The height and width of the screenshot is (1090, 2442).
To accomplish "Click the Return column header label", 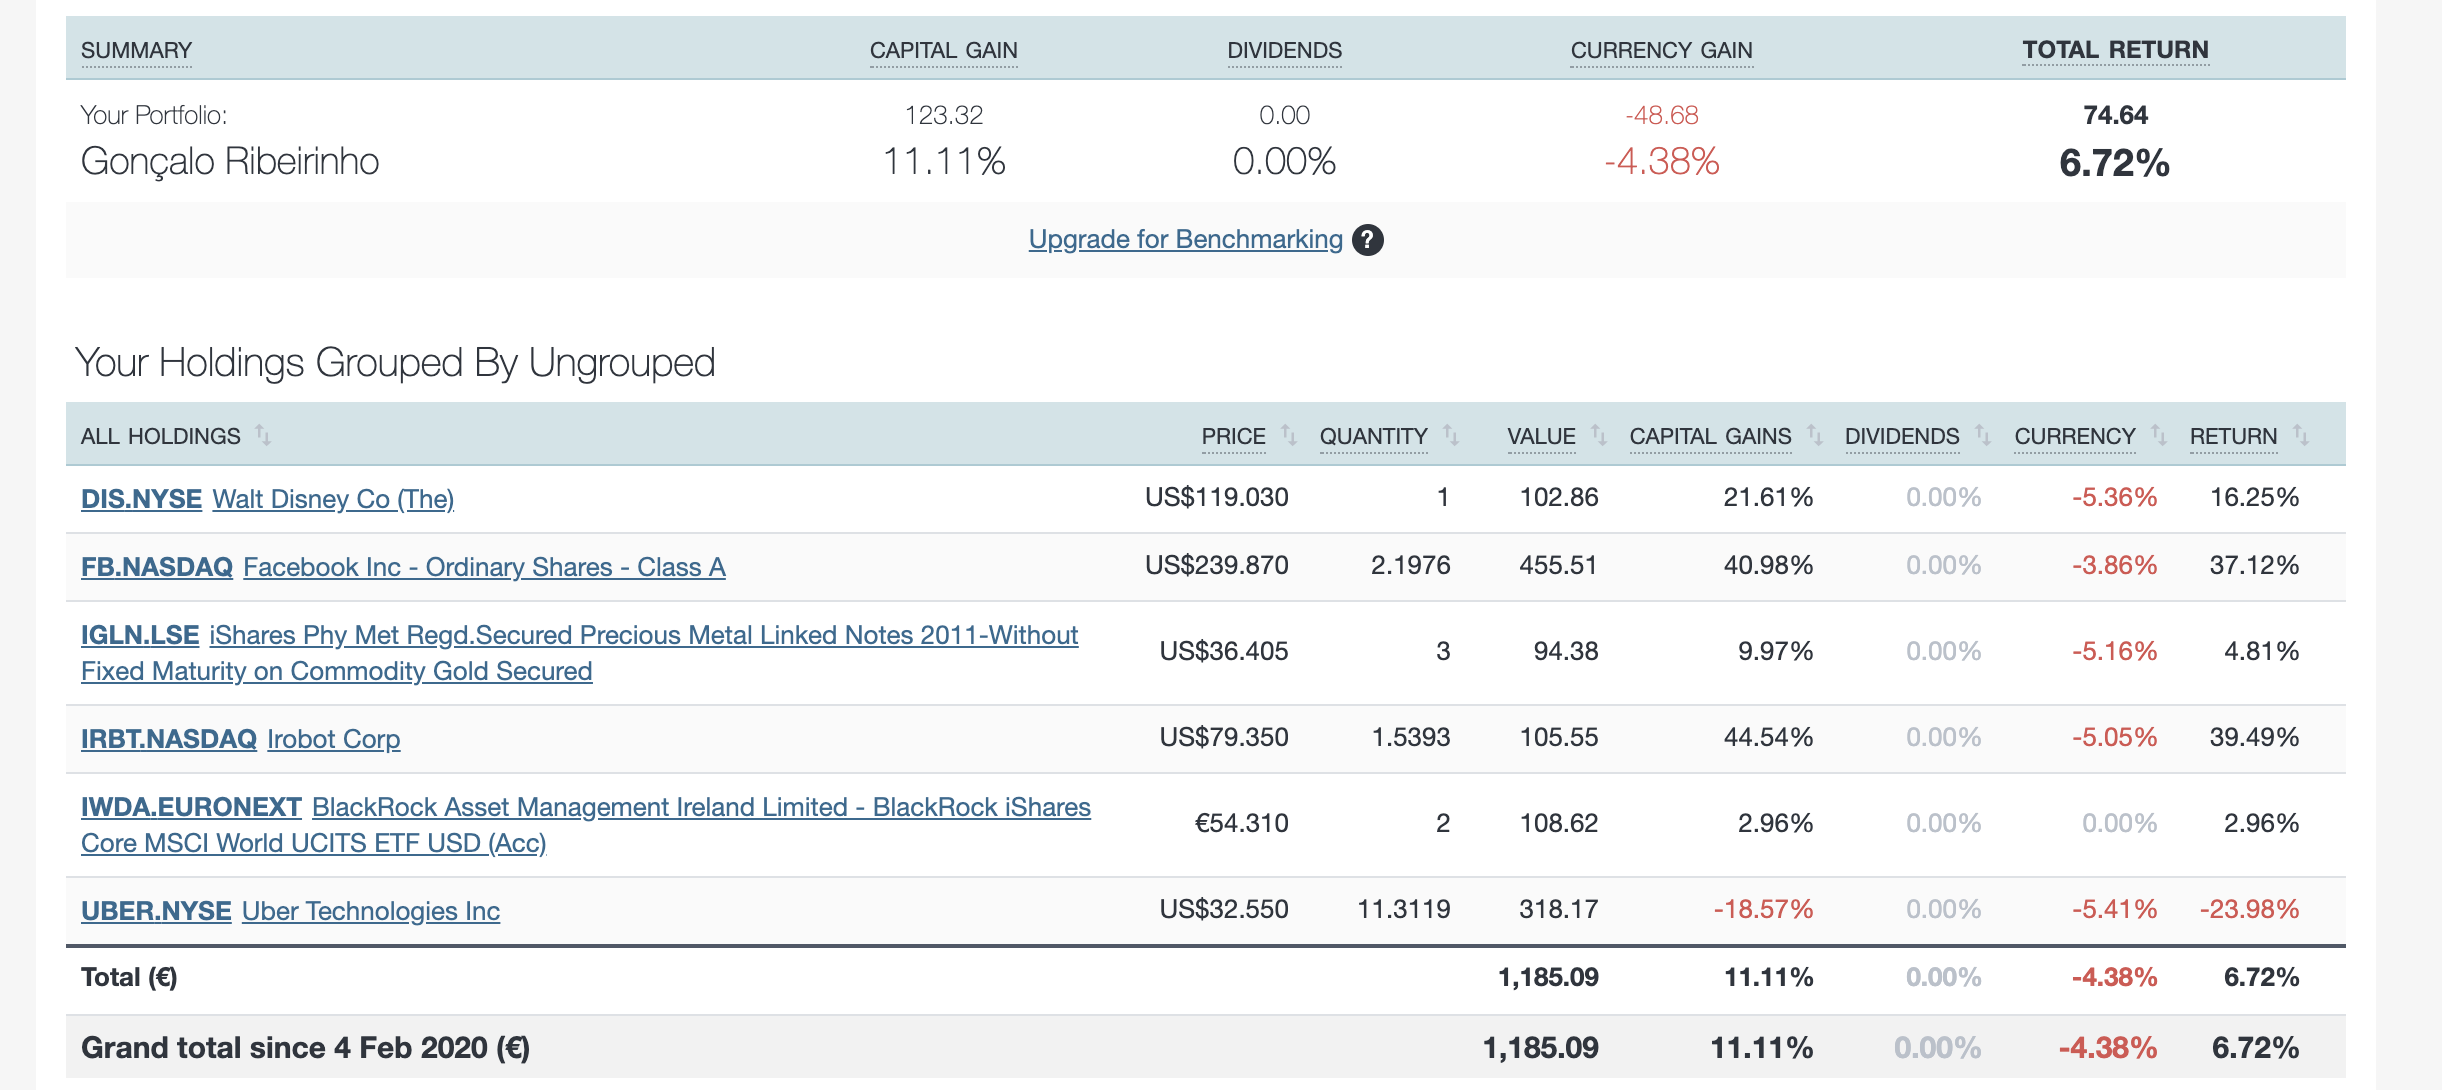I will coord(2233,436).
